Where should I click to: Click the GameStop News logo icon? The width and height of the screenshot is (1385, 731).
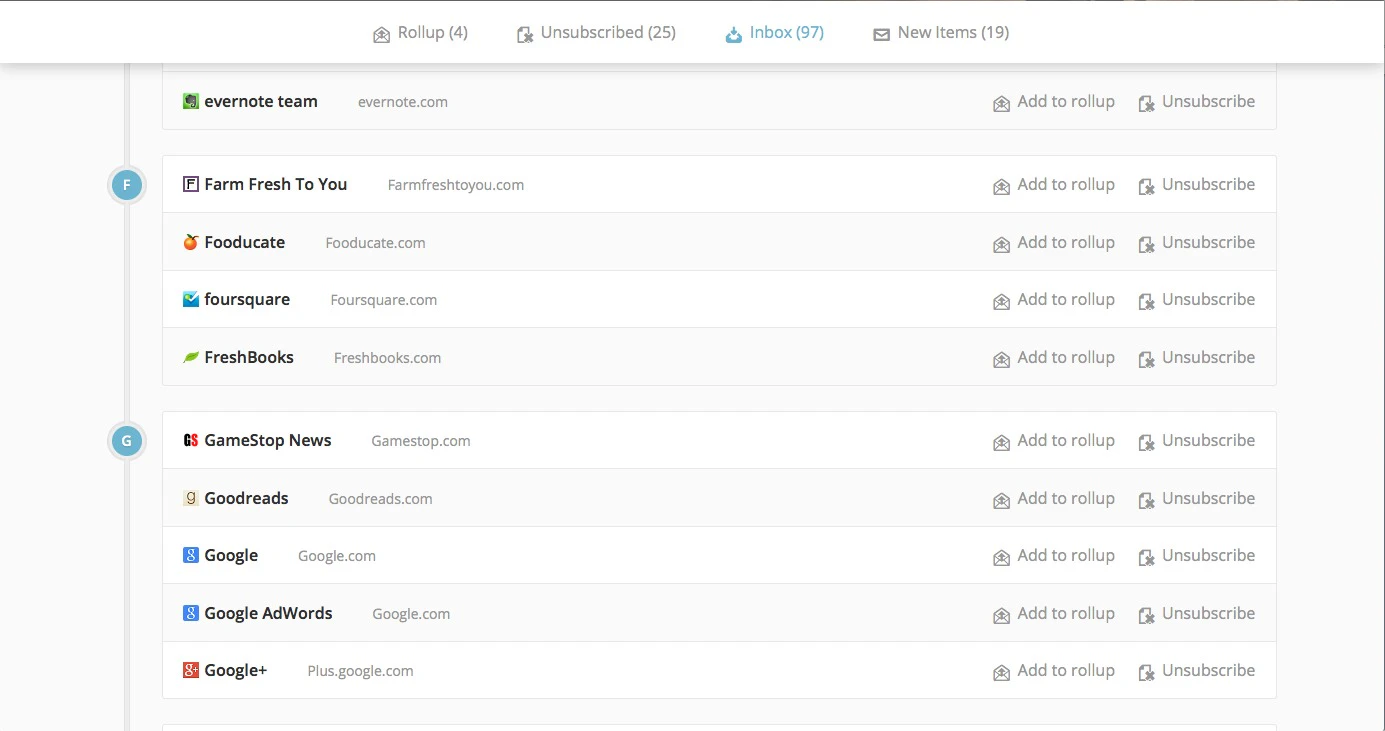point(190,439)
